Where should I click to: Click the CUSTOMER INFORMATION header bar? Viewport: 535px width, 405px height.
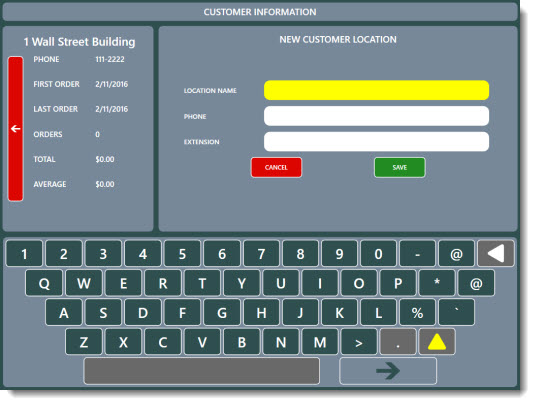tap(260, 12)
